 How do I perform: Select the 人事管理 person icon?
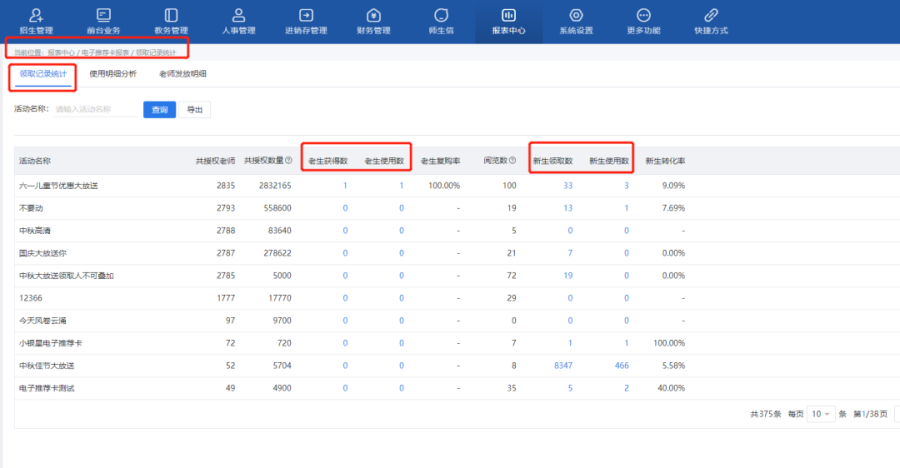point(239,15)
